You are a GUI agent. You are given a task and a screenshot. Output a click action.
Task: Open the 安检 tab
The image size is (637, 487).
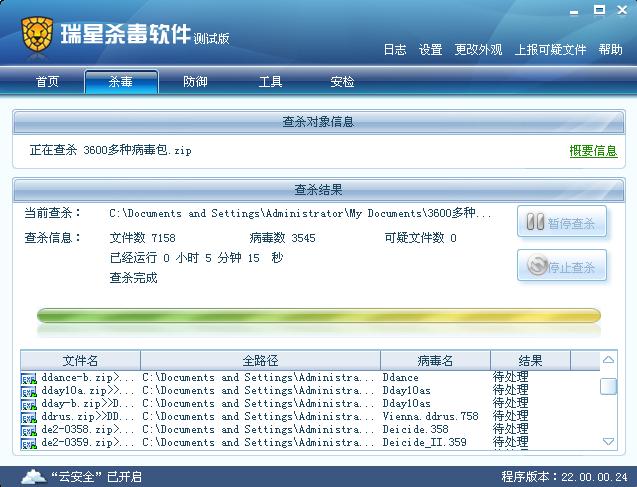(342, 82)
